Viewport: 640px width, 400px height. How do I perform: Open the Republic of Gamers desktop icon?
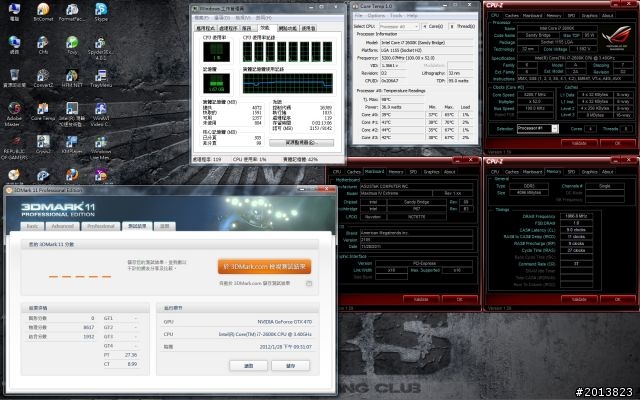click(14, 147)
